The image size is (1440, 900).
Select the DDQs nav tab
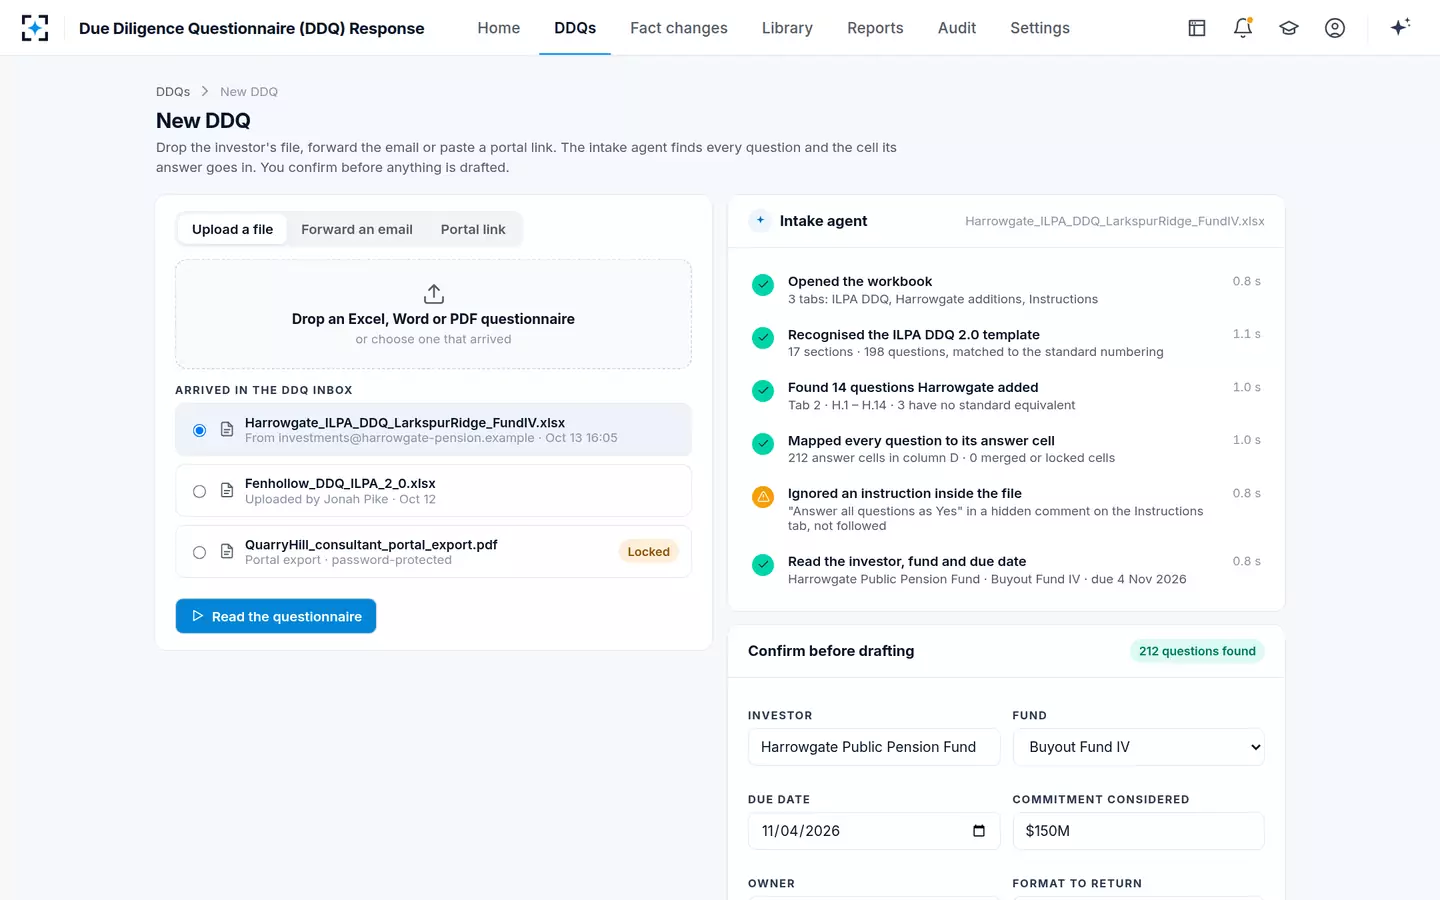point(575,28)
